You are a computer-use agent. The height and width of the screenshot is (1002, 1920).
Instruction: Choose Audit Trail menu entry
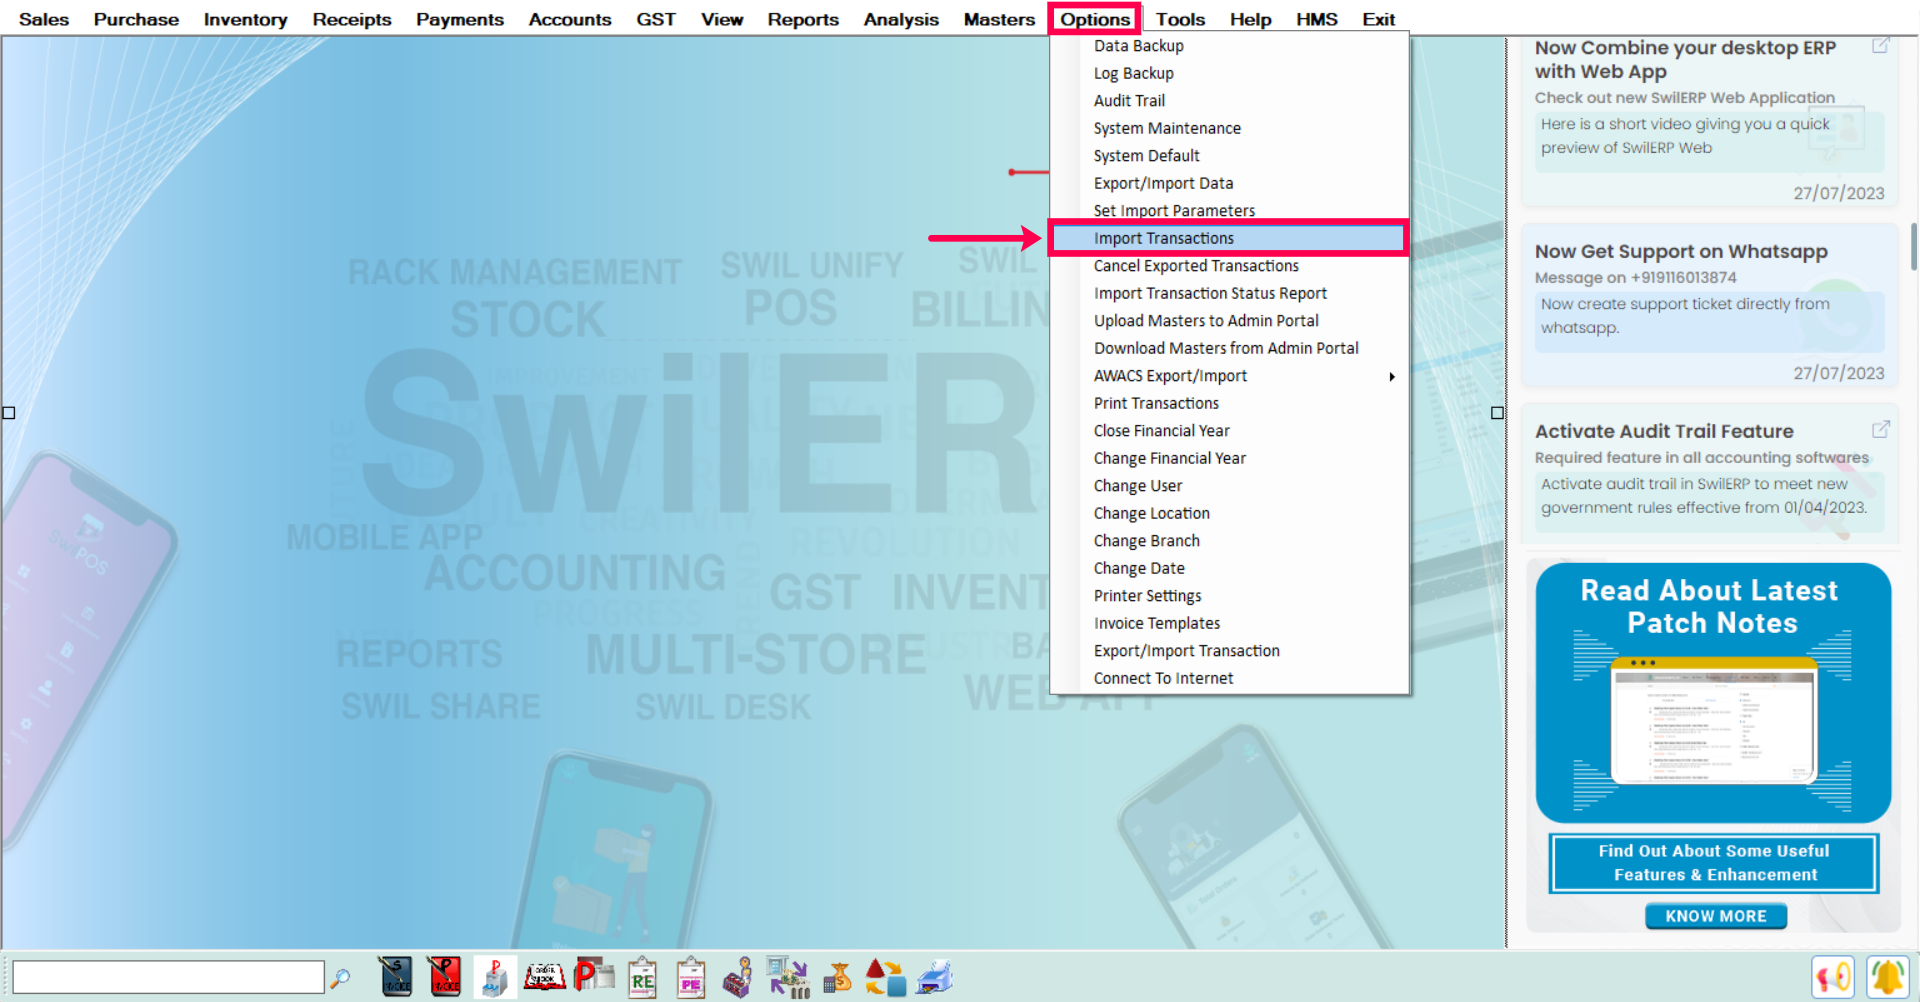[x=1229, y=101]
